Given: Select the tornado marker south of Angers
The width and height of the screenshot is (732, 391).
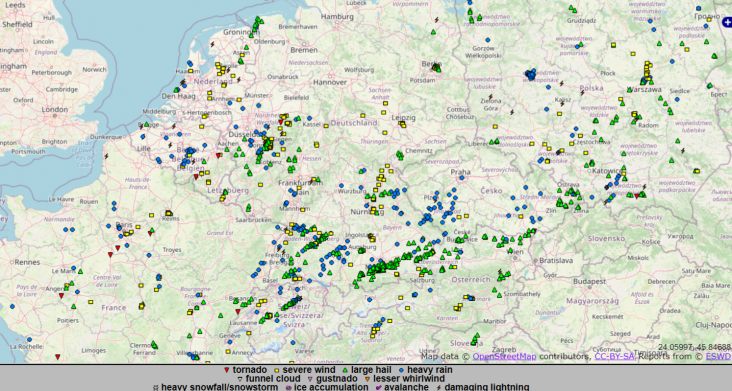Looking at the screenshot, I should pos(61,295).
